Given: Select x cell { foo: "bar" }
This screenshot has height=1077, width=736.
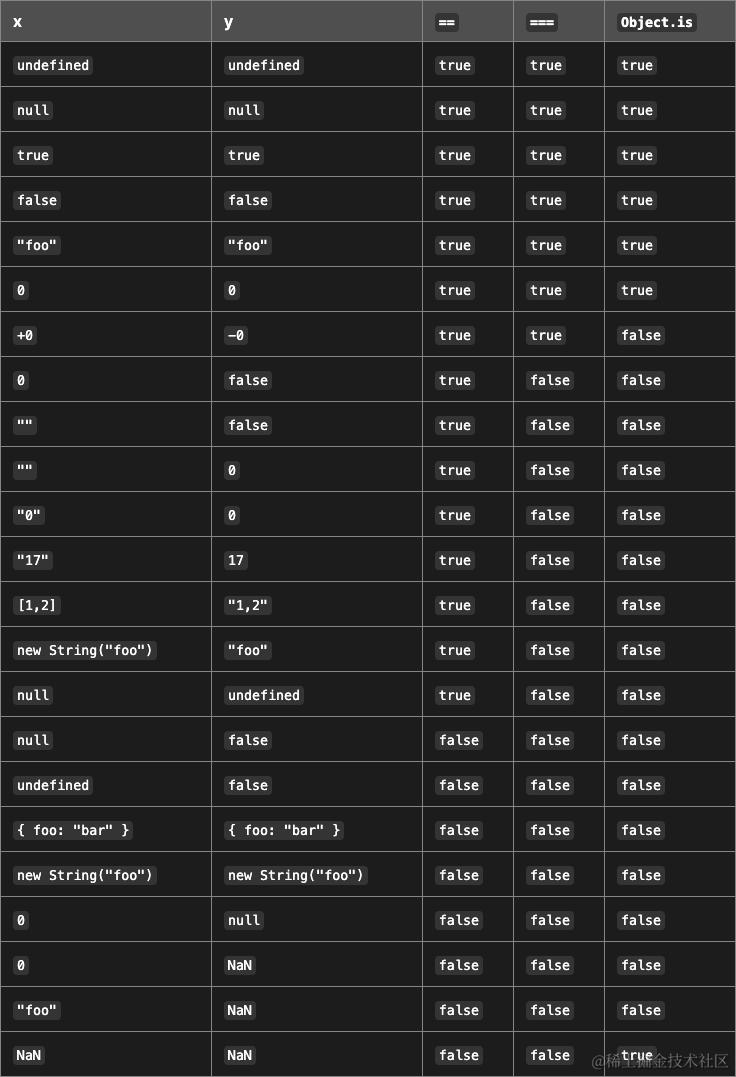Looking at the screenshot, I should (x=73, y=830).
